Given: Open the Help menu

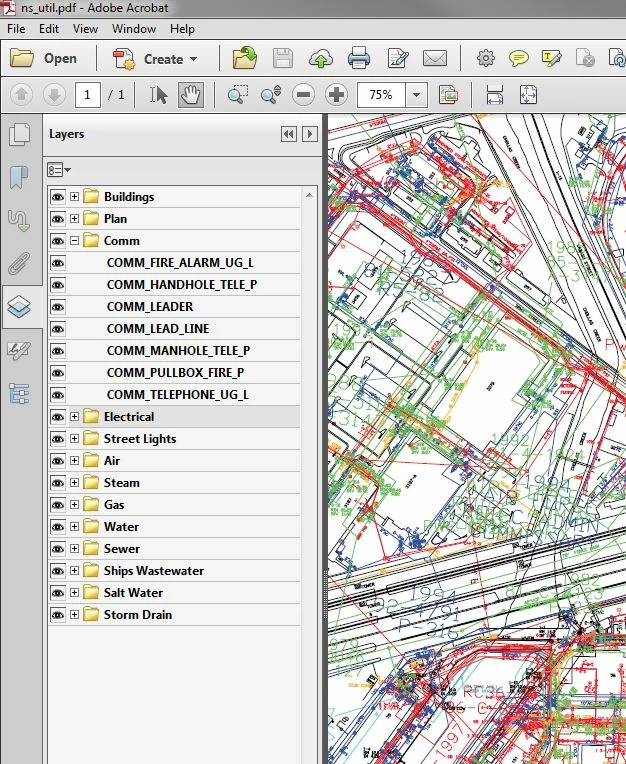Looking at the screenshot, I should click(182, 29).
